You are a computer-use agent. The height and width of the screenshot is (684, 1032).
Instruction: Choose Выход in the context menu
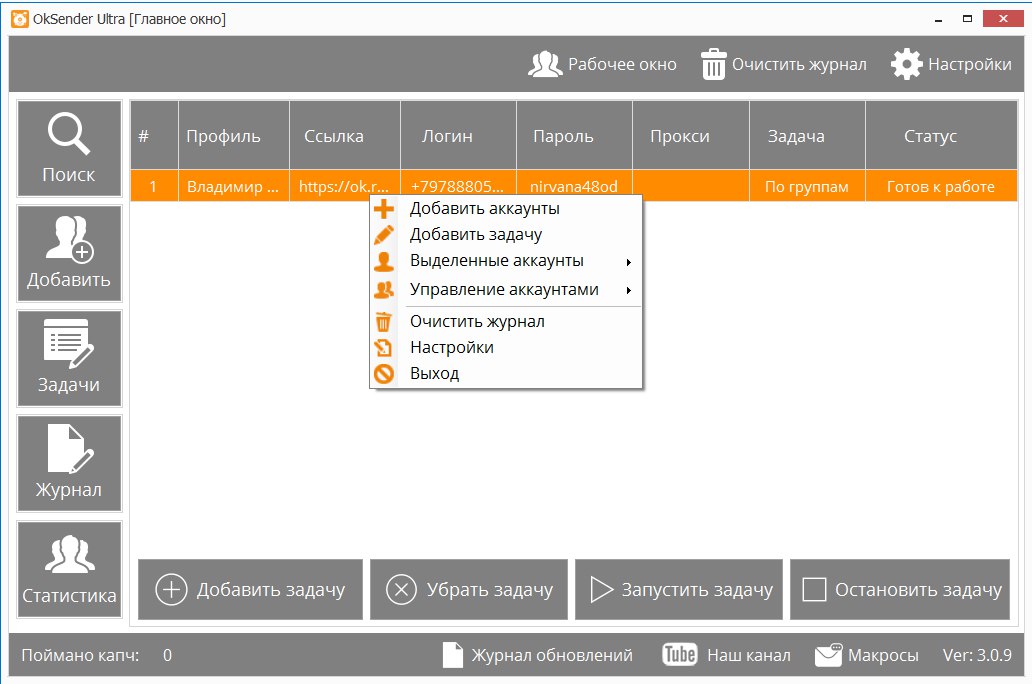(434, 374)
